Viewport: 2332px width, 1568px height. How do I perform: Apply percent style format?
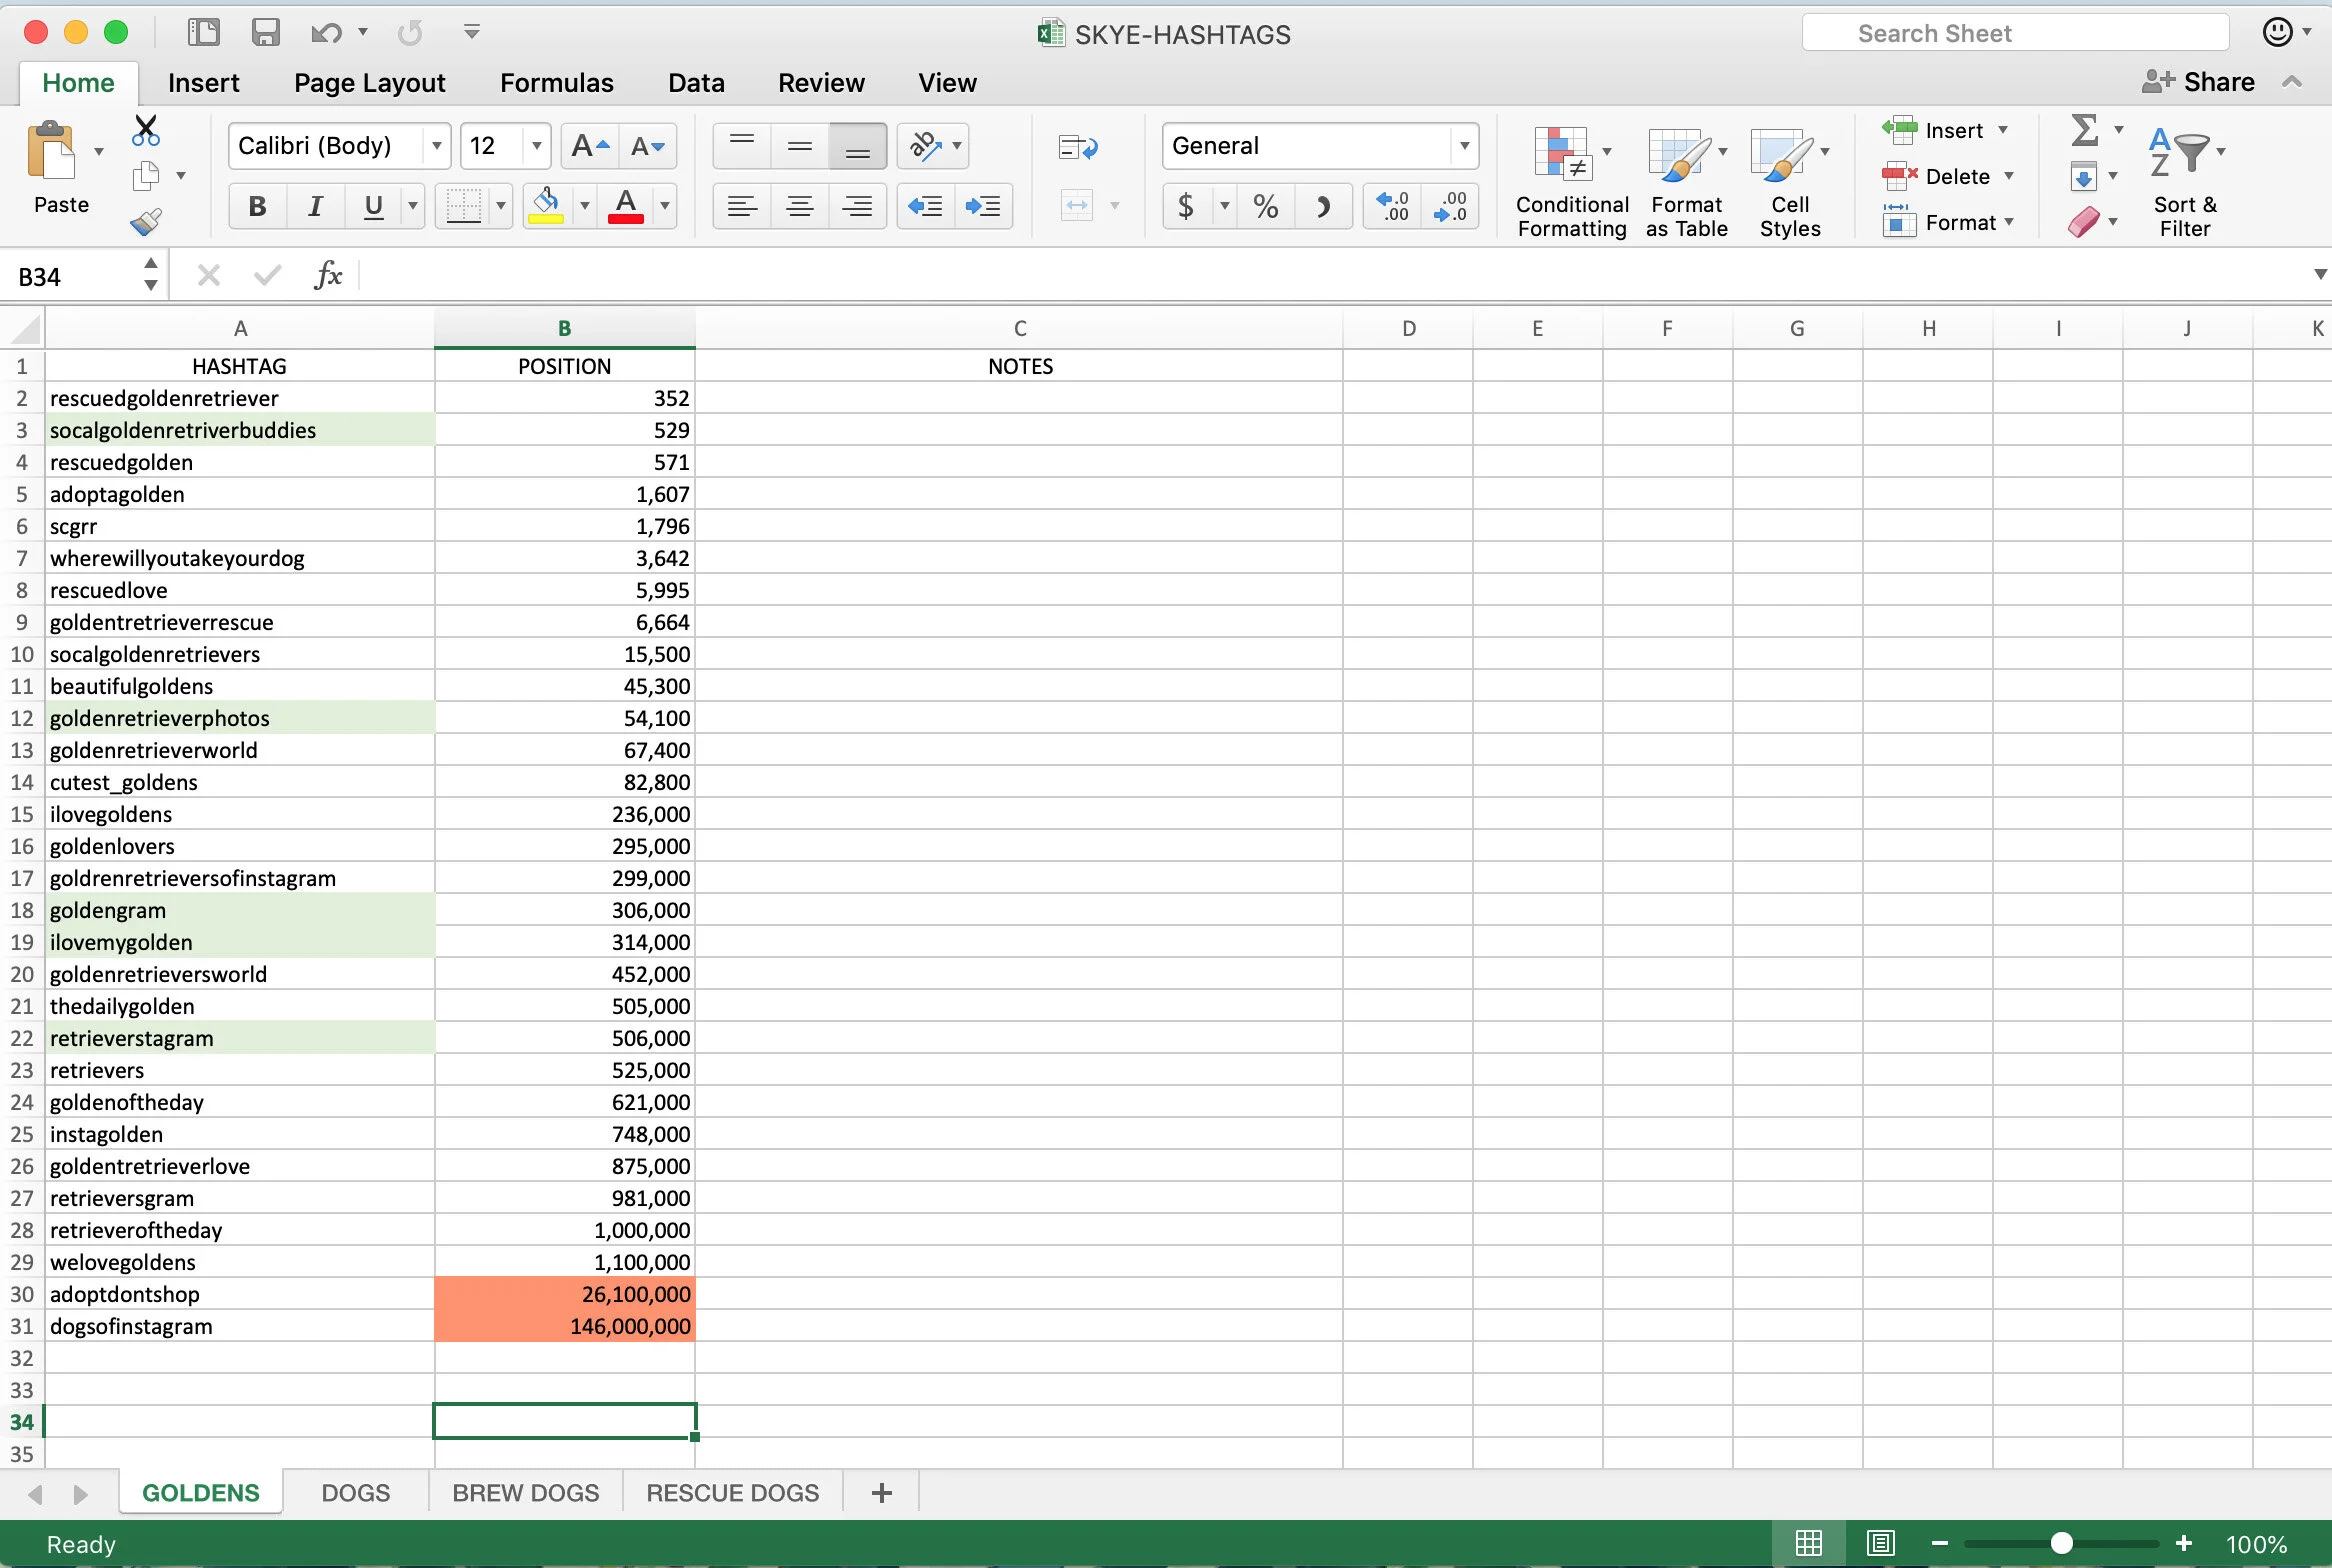(x=1266, y=206)
